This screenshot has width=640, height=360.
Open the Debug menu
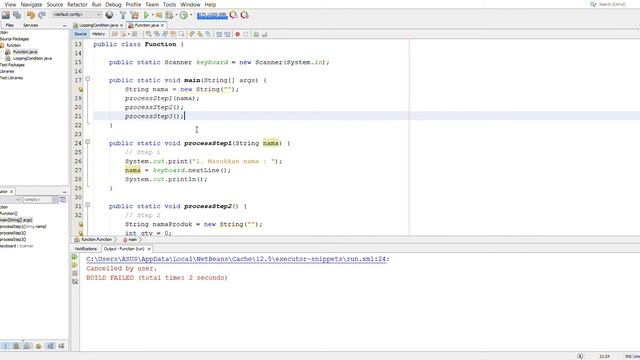[113, 4]
